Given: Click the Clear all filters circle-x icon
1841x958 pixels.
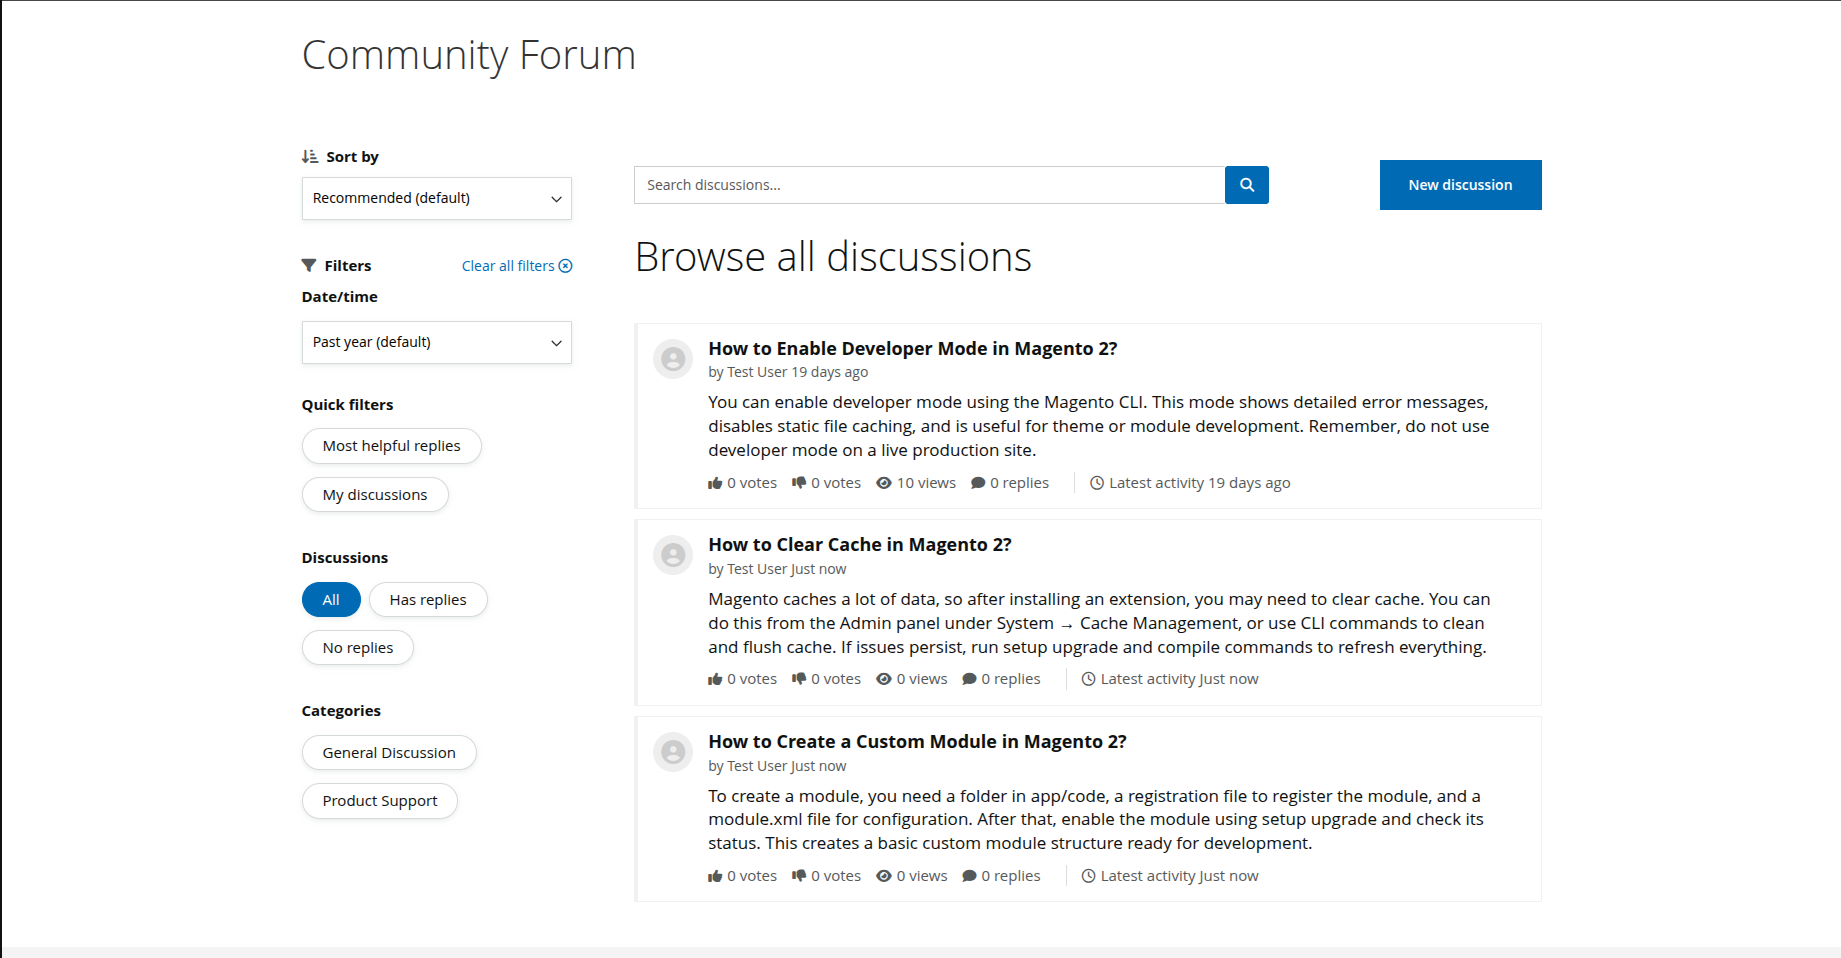Looking at the screenshot, I should pyautogui.click(x=566, y=266).
